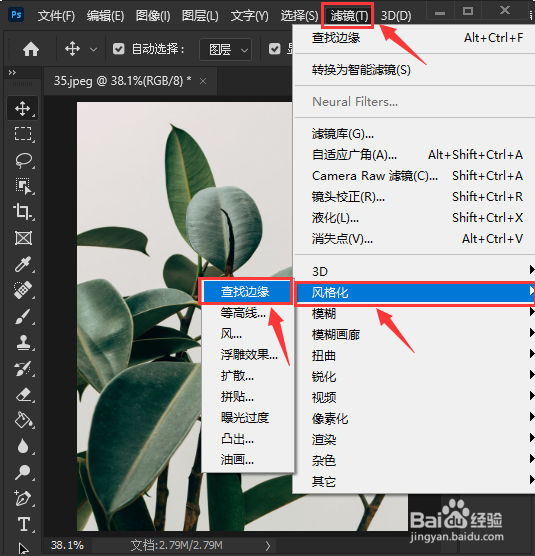Open the 图层 auto-select dropdown
This screenshot has height=556, width=535.
[x=226, y=50]
